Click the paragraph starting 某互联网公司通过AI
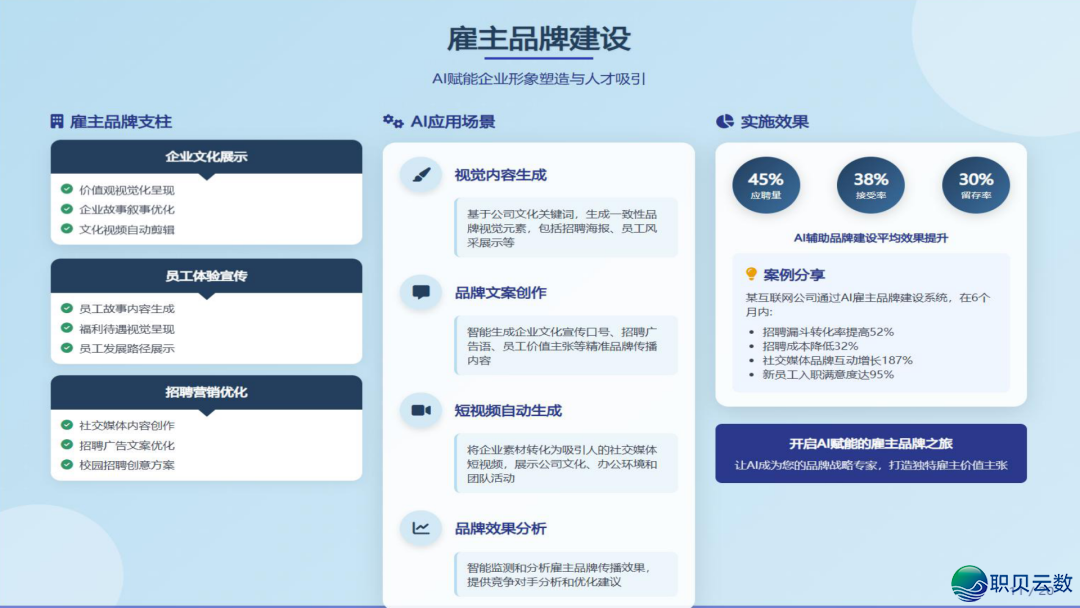 coord(868,304)
